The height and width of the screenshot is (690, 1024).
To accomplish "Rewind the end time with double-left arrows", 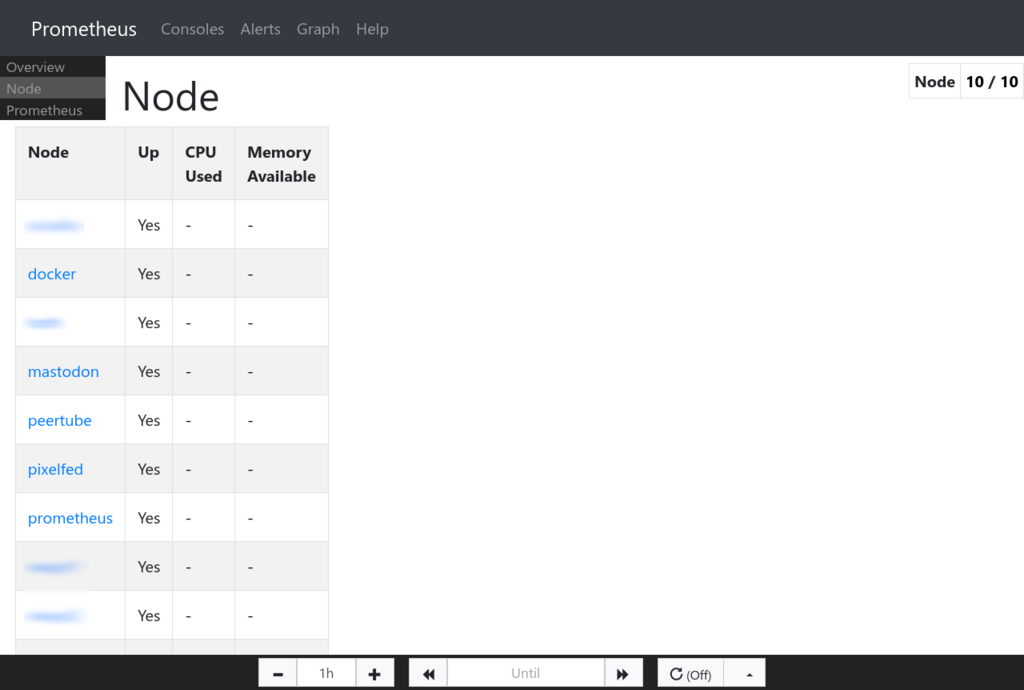I will (428, 673).
